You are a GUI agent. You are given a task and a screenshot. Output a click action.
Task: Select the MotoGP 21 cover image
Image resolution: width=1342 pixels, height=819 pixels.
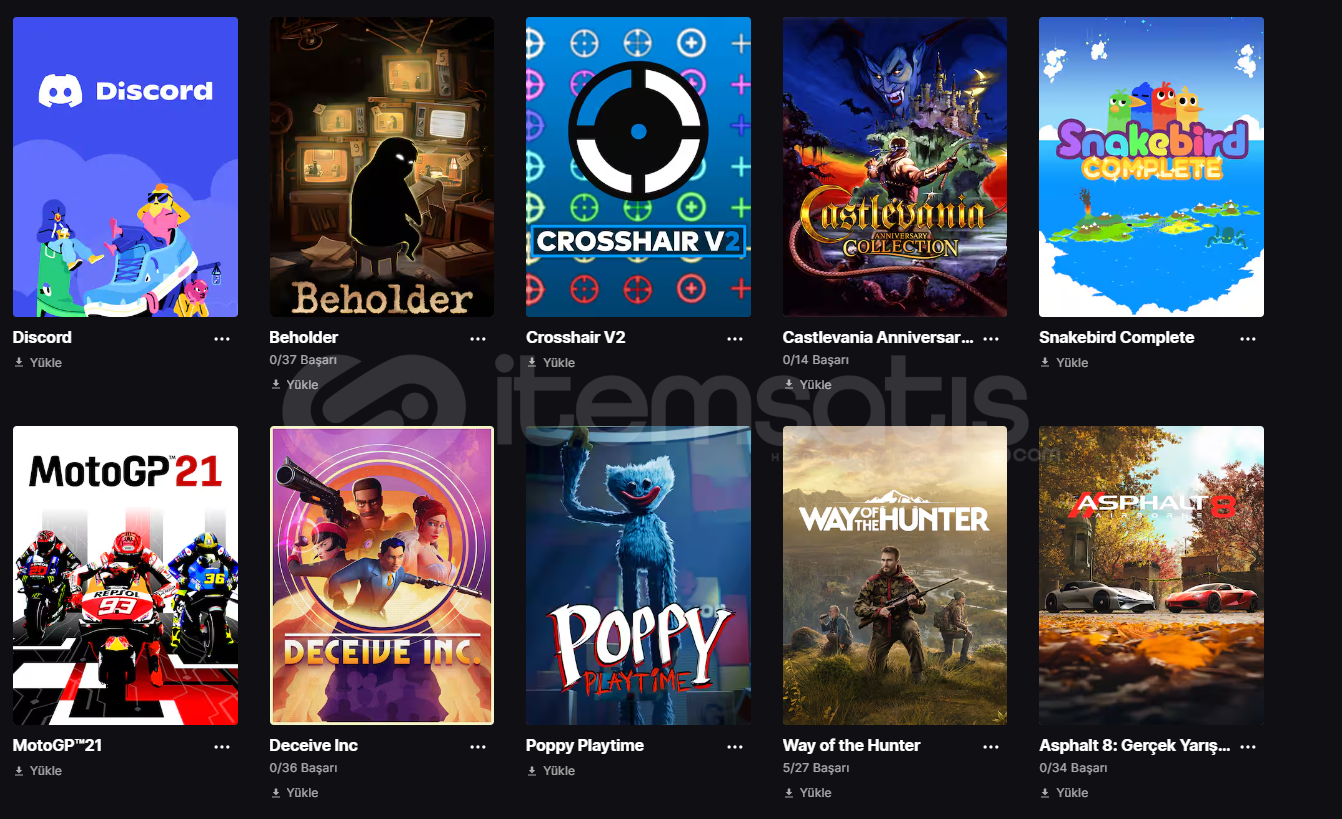(125, 575)
